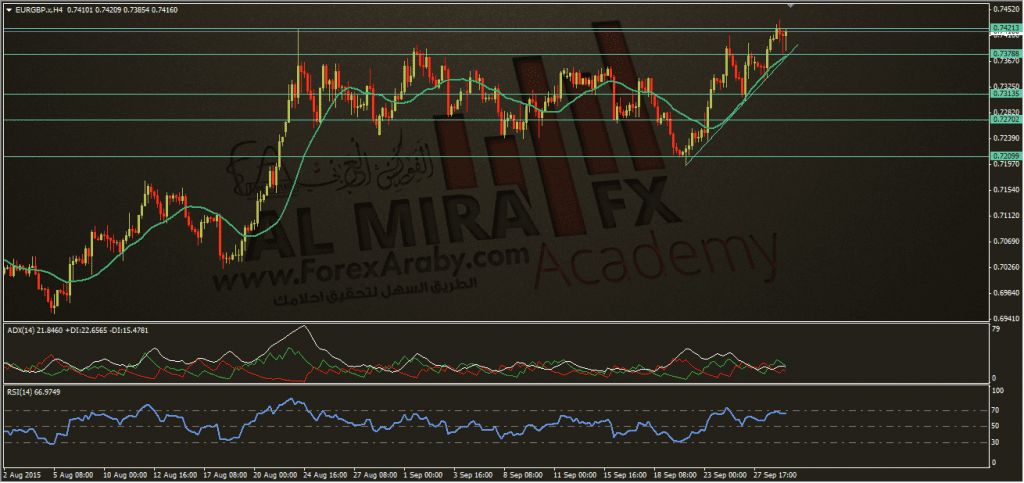
Task: Click the RSI scale value 70
Action: coord(997,411)
